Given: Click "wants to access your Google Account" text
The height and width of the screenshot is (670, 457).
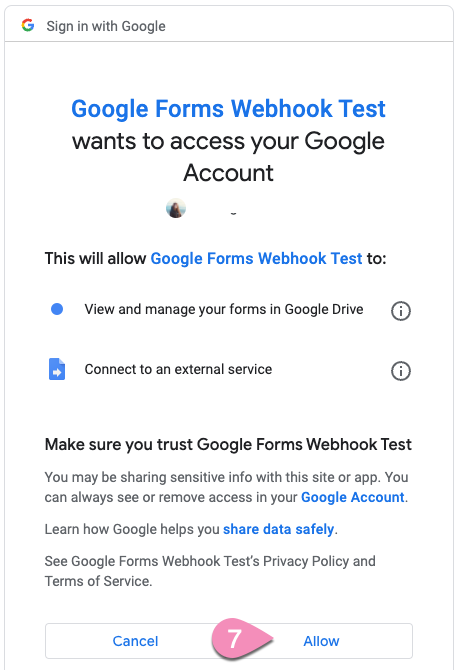Looking at the screenshot, I should (228, 157).
